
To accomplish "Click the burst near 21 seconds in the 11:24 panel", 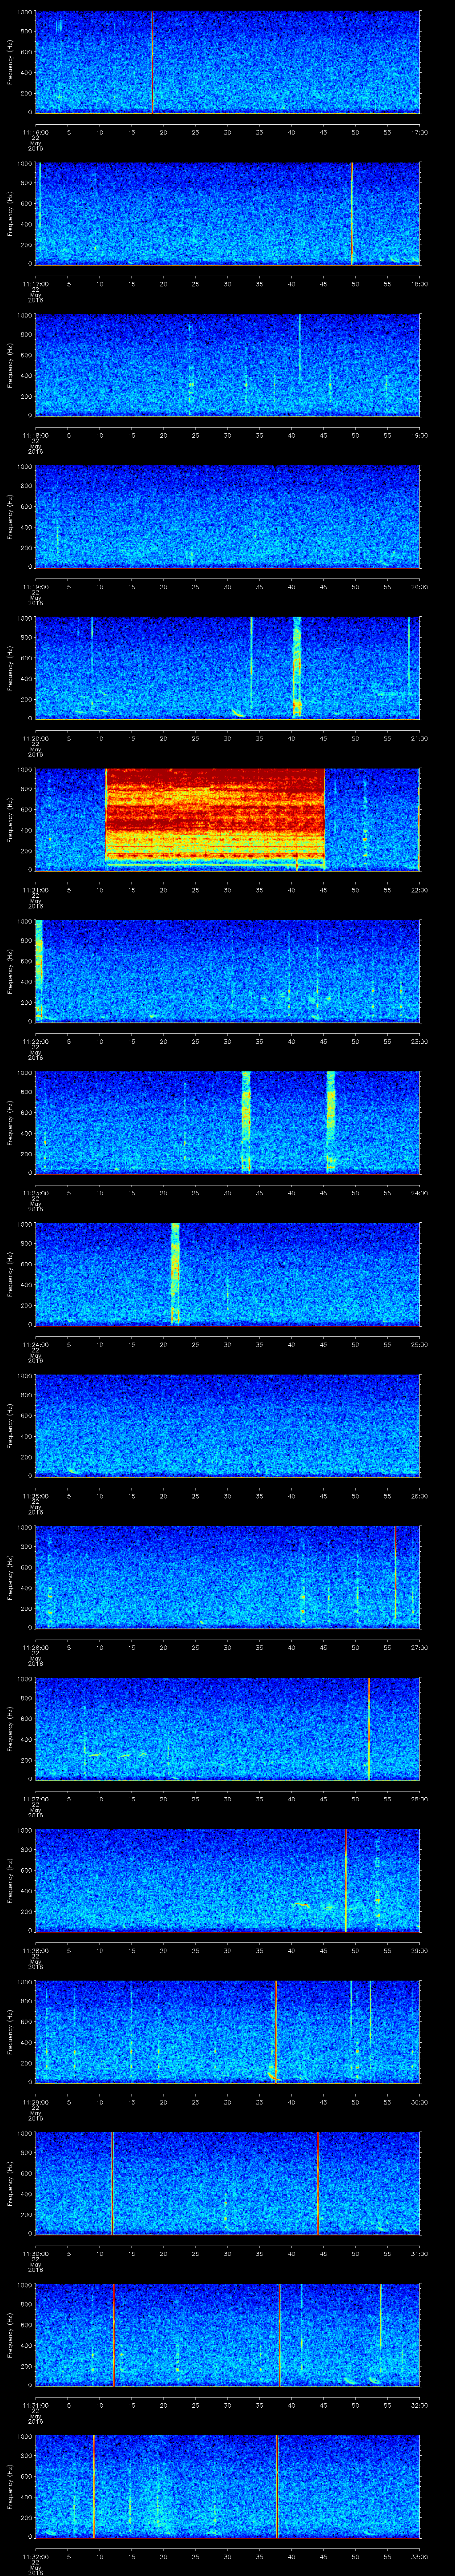I will (x=175, y=1274).
